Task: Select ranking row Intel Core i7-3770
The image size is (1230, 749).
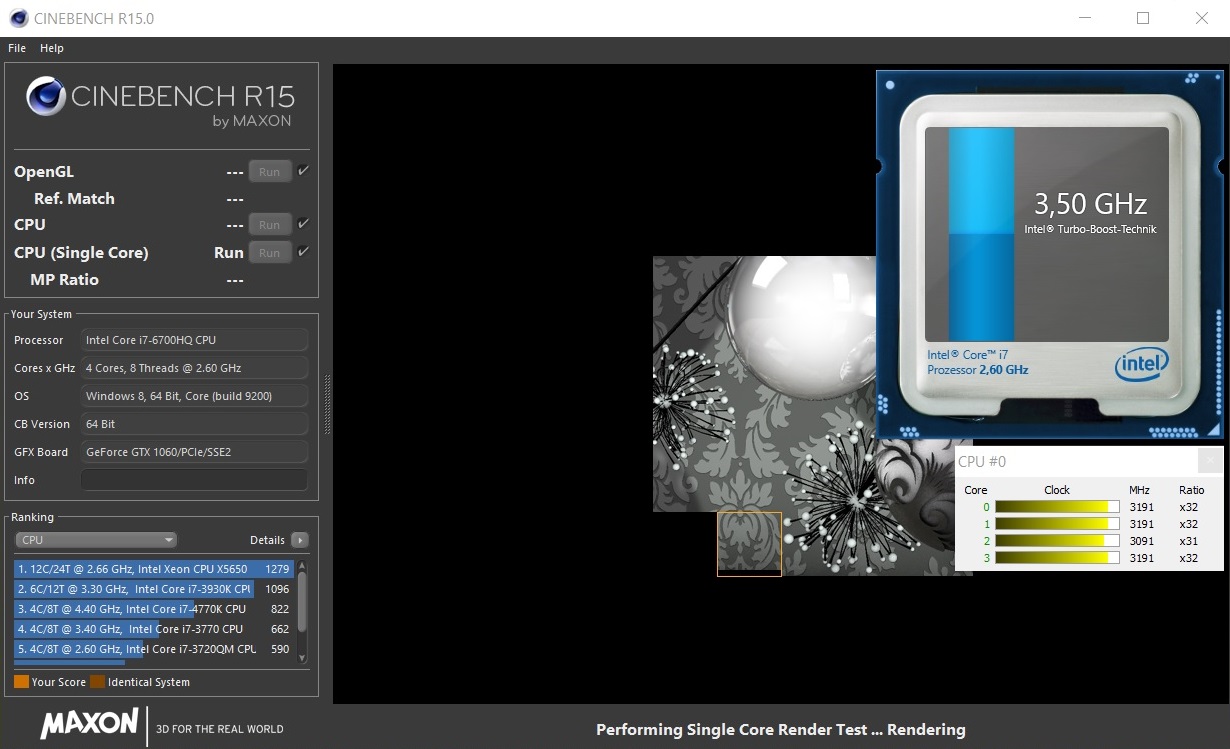Action: point(154,629)
